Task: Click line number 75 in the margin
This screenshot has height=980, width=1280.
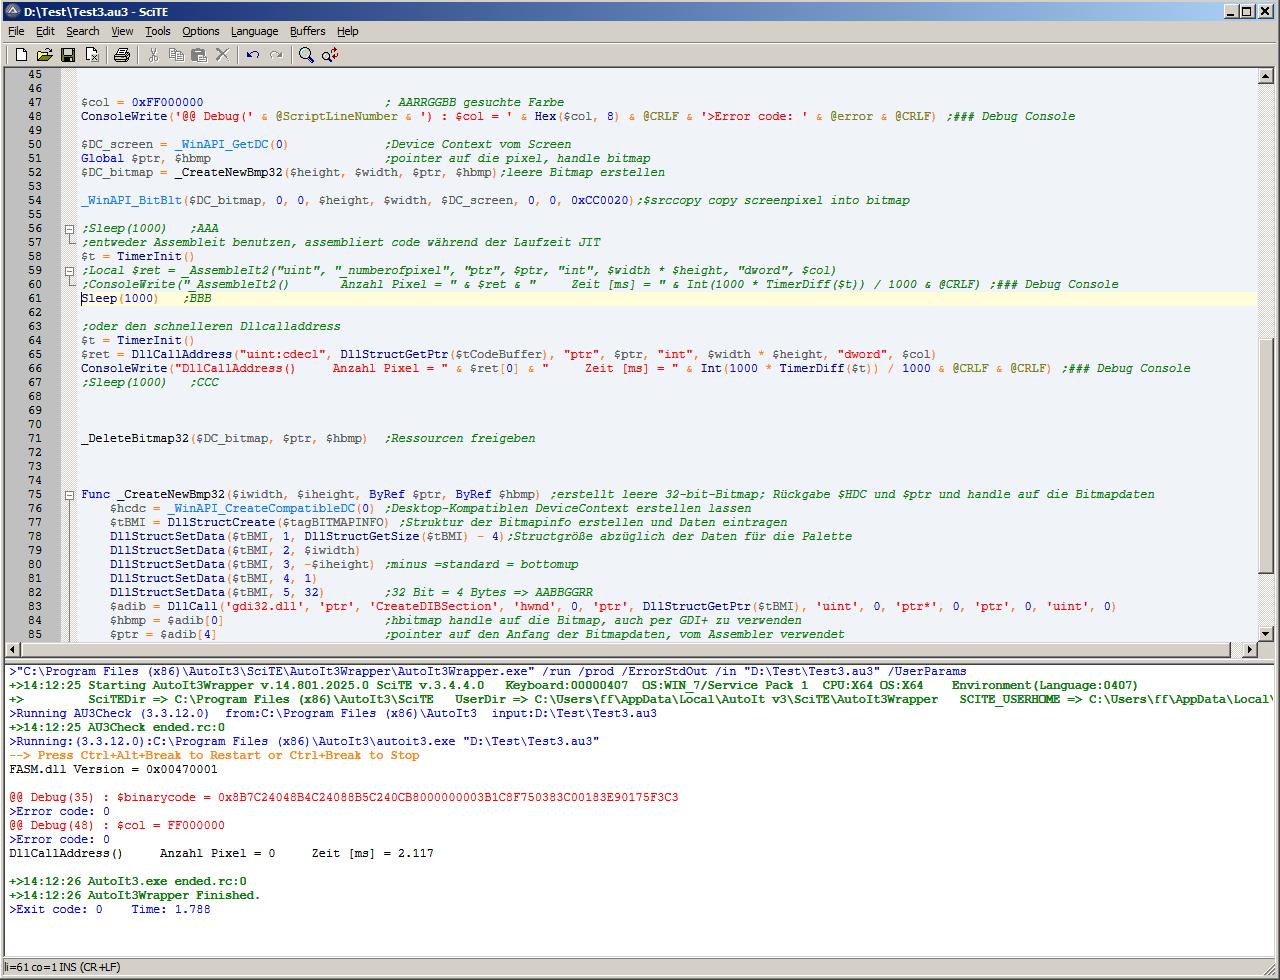Action: [x=35, y=495]
